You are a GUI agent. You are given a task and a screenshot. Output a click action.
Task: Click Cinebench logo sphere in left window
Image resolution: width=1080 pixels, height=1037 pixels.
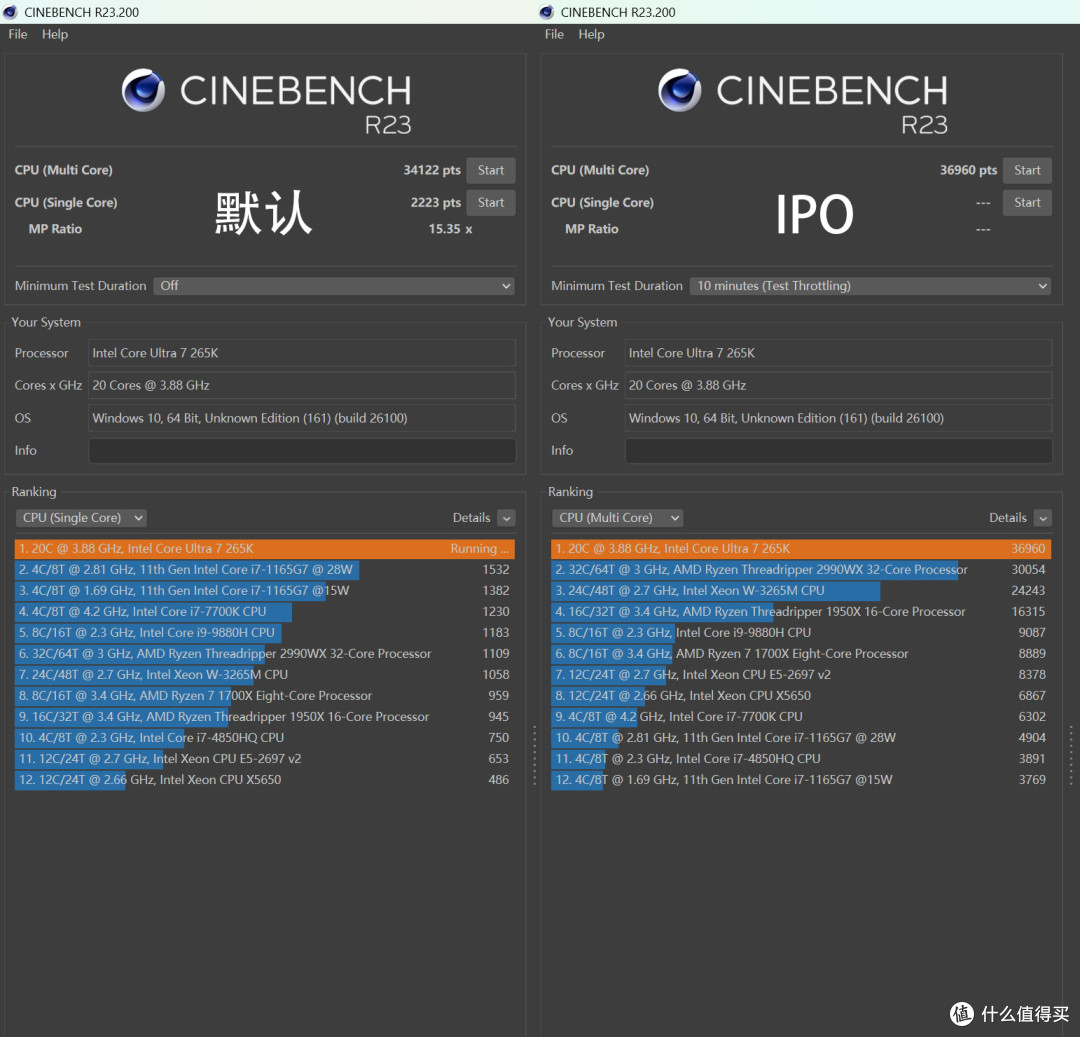(x=143, y=90)
